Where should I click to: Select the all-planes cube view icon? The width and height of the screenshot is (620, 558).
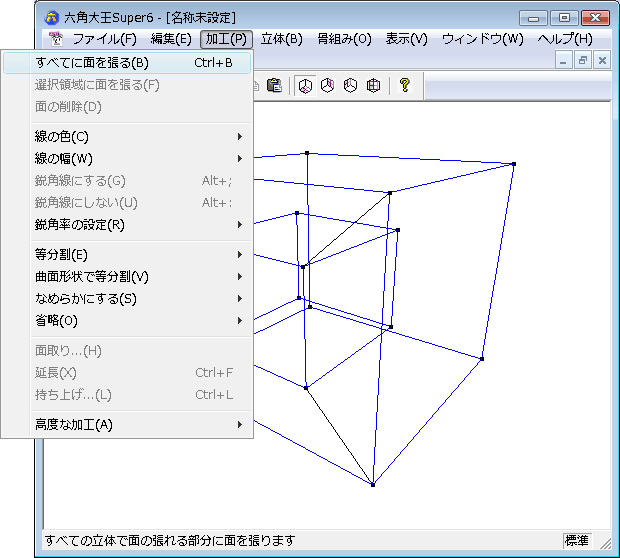373,85
